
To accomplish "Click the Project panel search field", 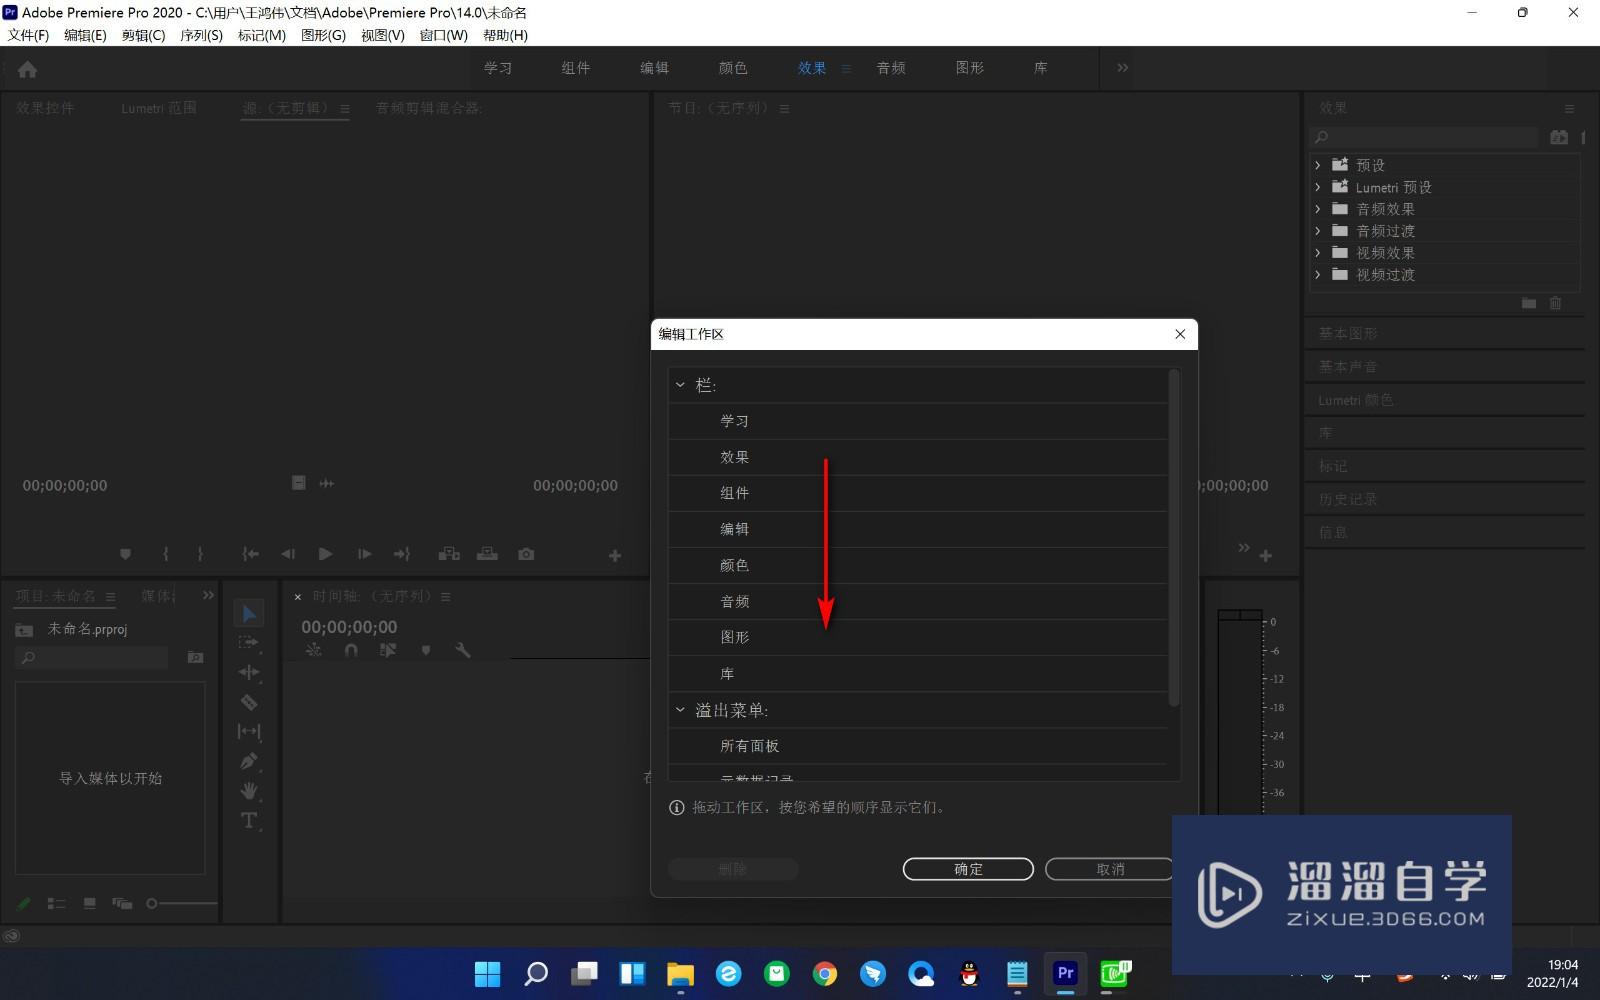I will [92, 657].
